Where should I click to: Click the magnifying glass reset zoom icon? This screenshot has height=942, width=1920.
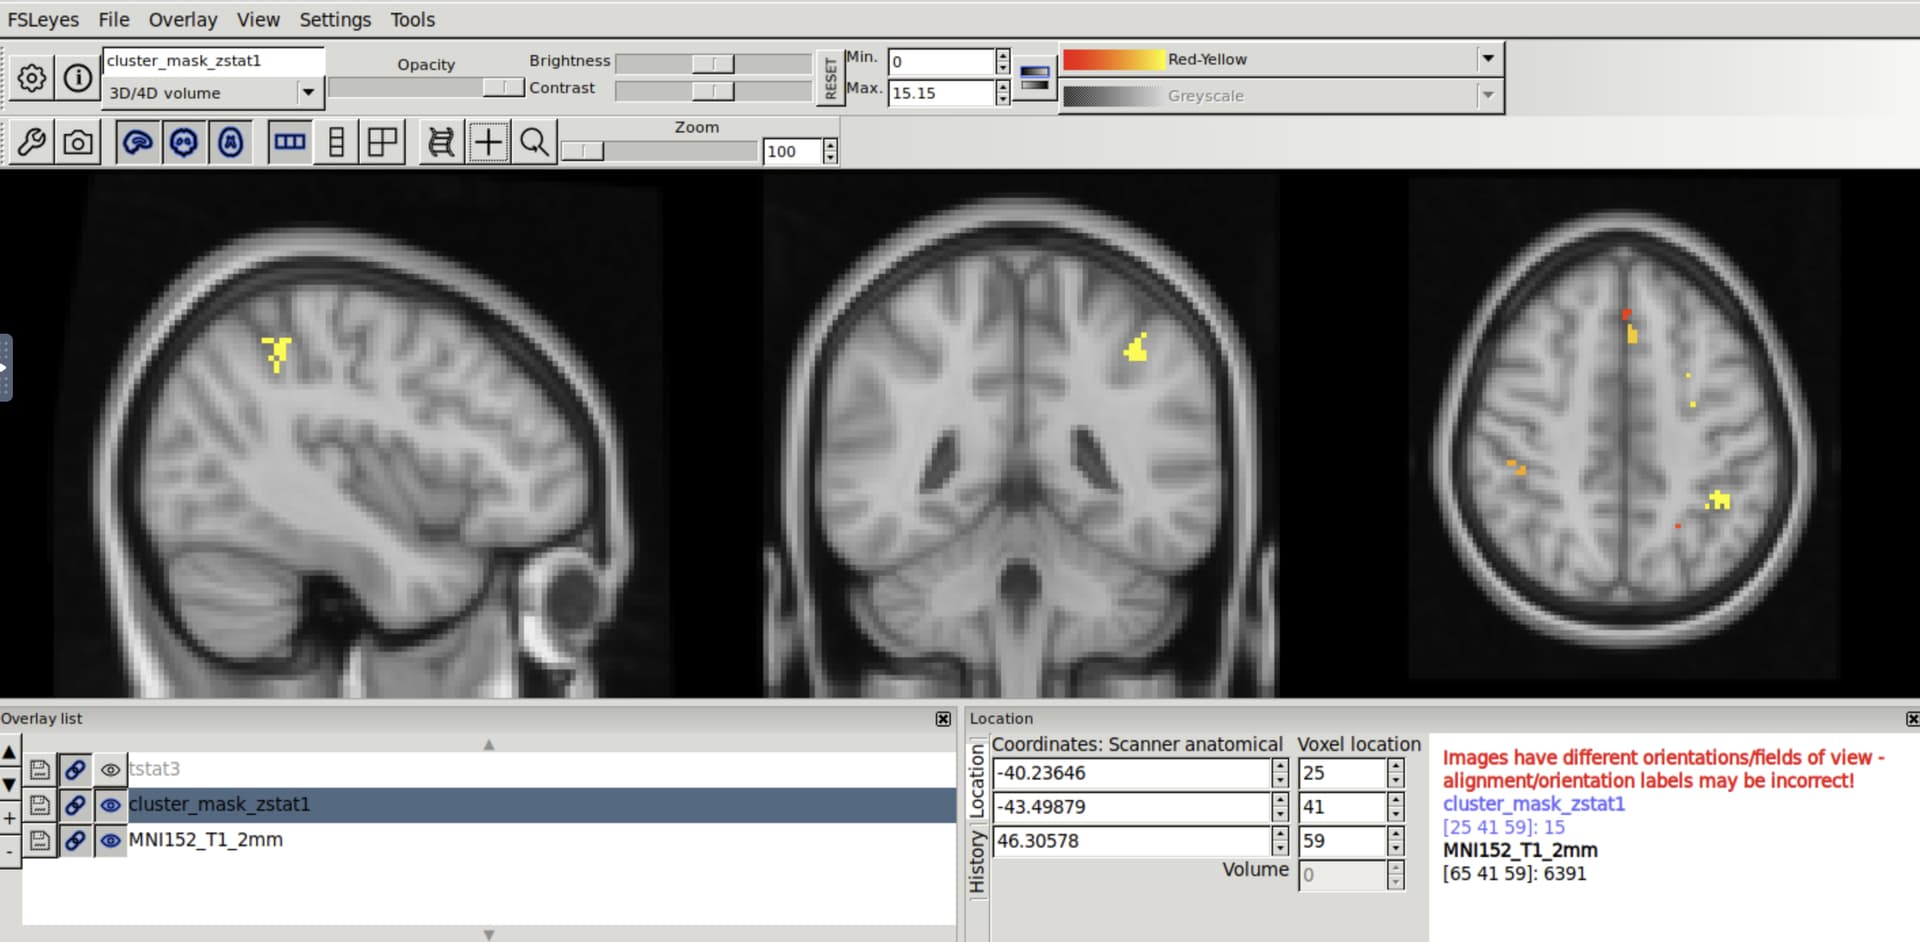(x=535, y=143)
